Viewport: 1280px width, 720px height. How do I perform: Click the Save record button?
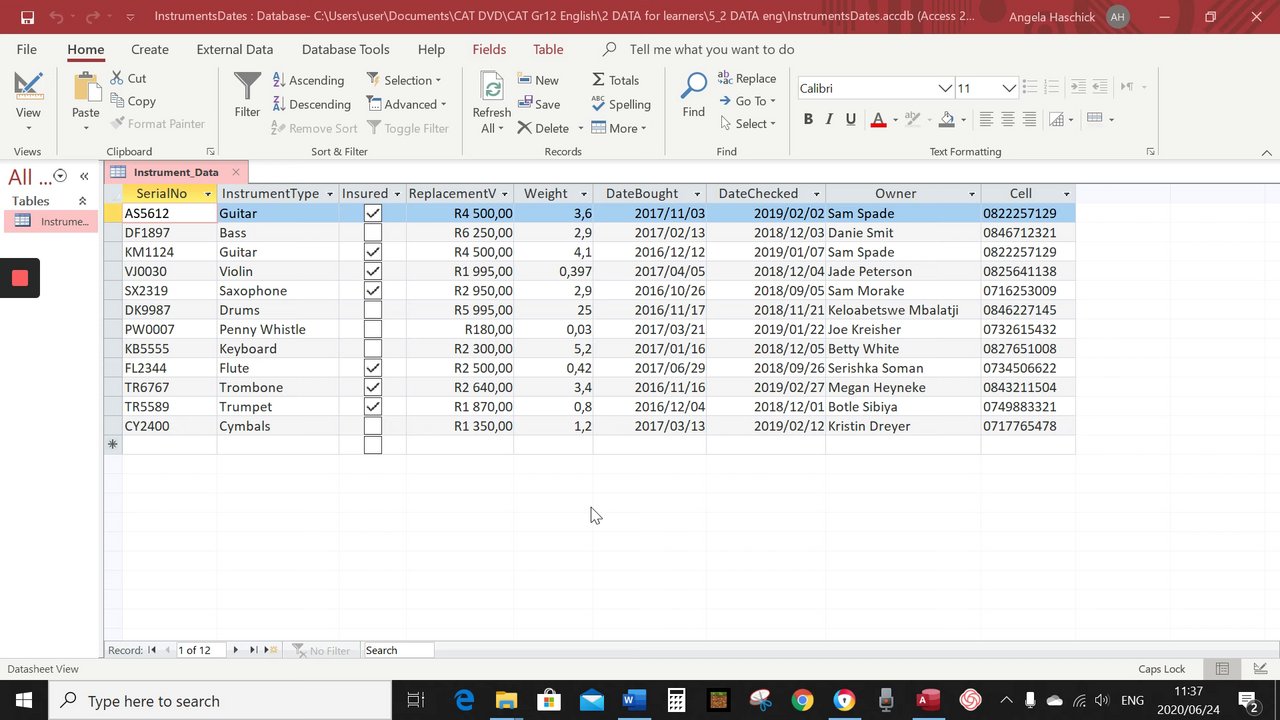pos(539,104)
